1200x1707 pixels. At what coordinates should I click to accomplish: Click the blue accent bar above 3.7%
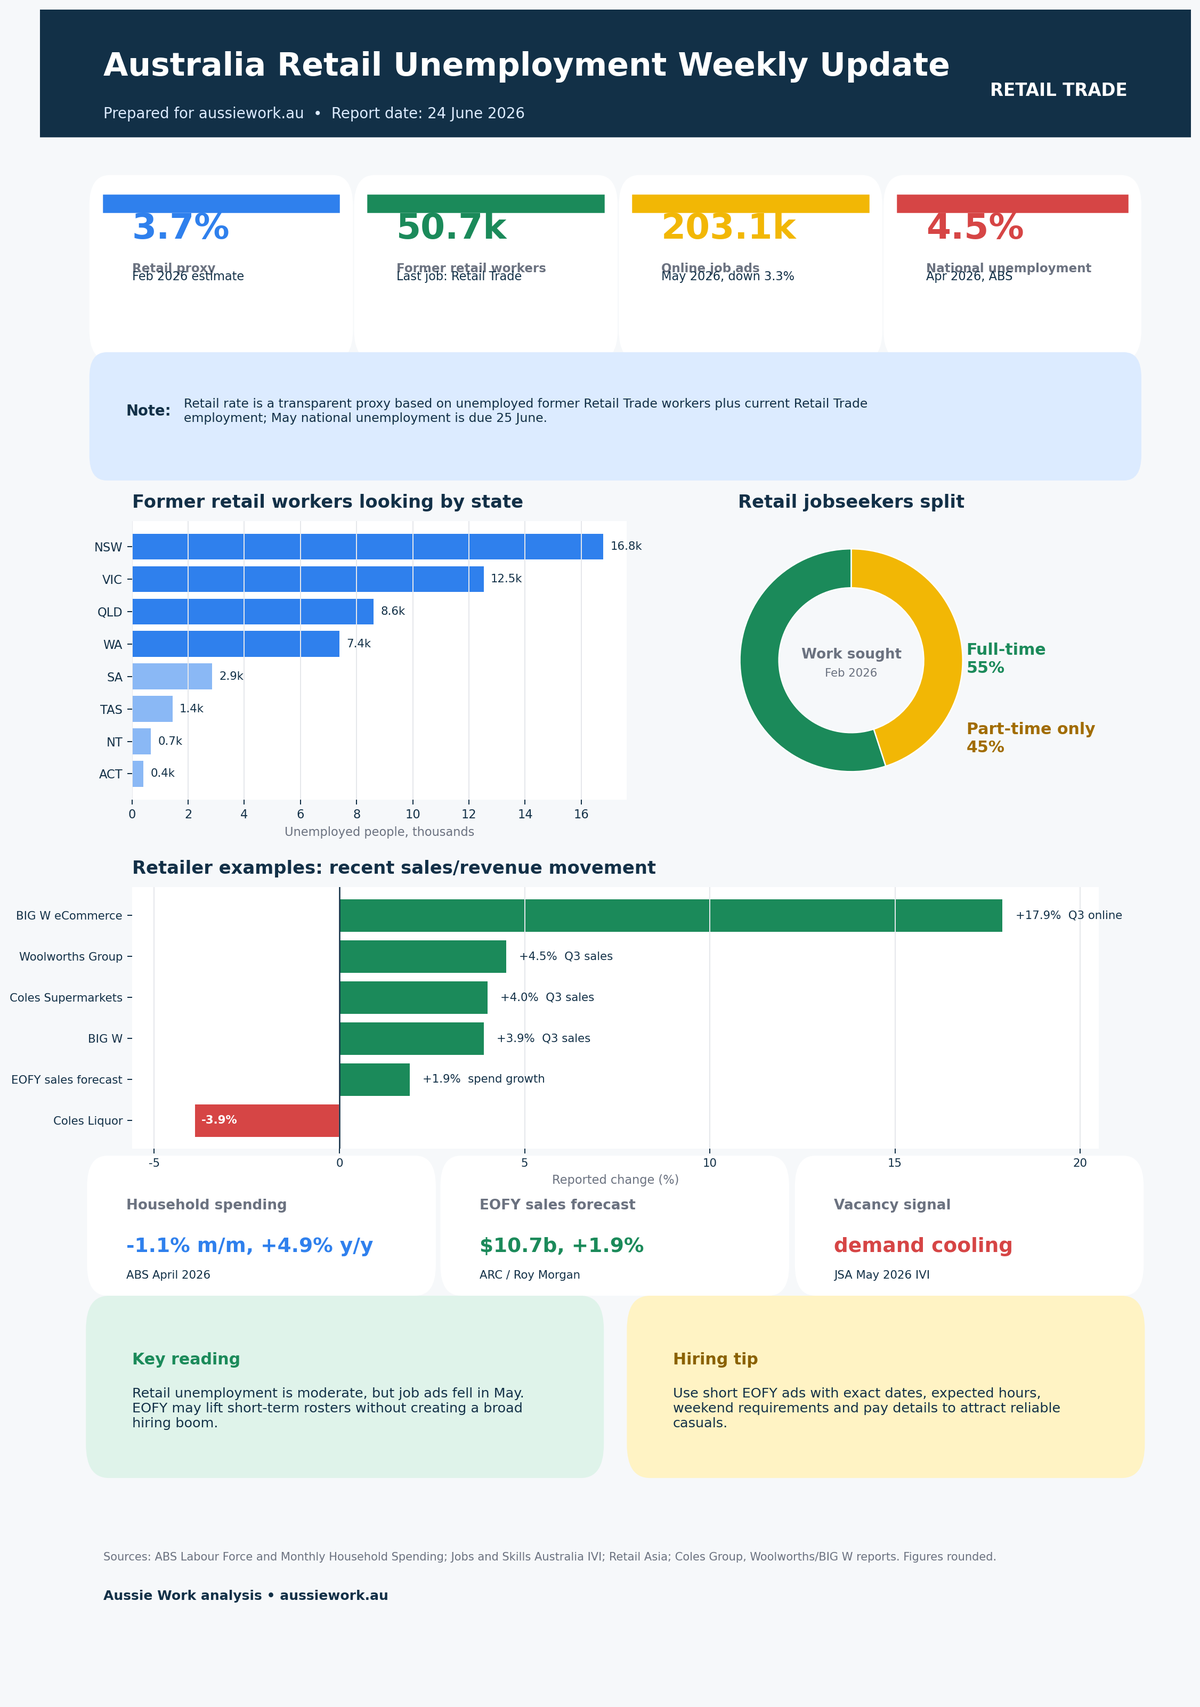221,203
